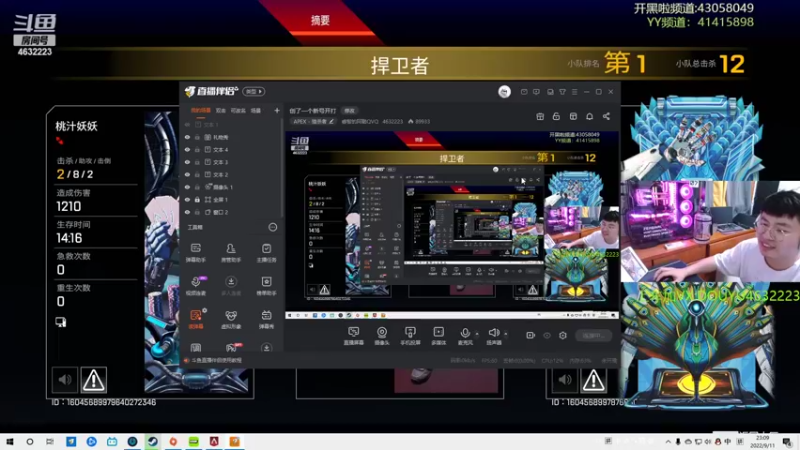The width and height of the screenshot is (800, 450).
Task: Add a 摄像头 camera source
Action: click(382, 336)
